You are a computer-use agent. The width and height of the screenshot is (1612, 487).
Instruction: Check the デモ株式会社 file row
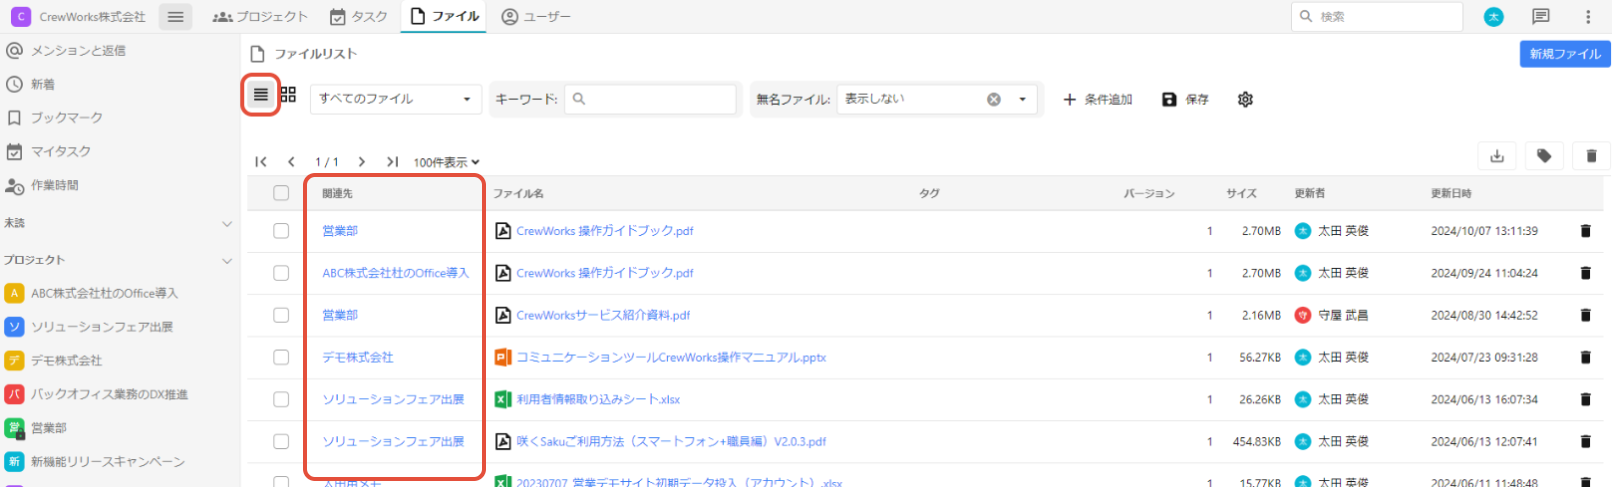[x=281, y=357]
